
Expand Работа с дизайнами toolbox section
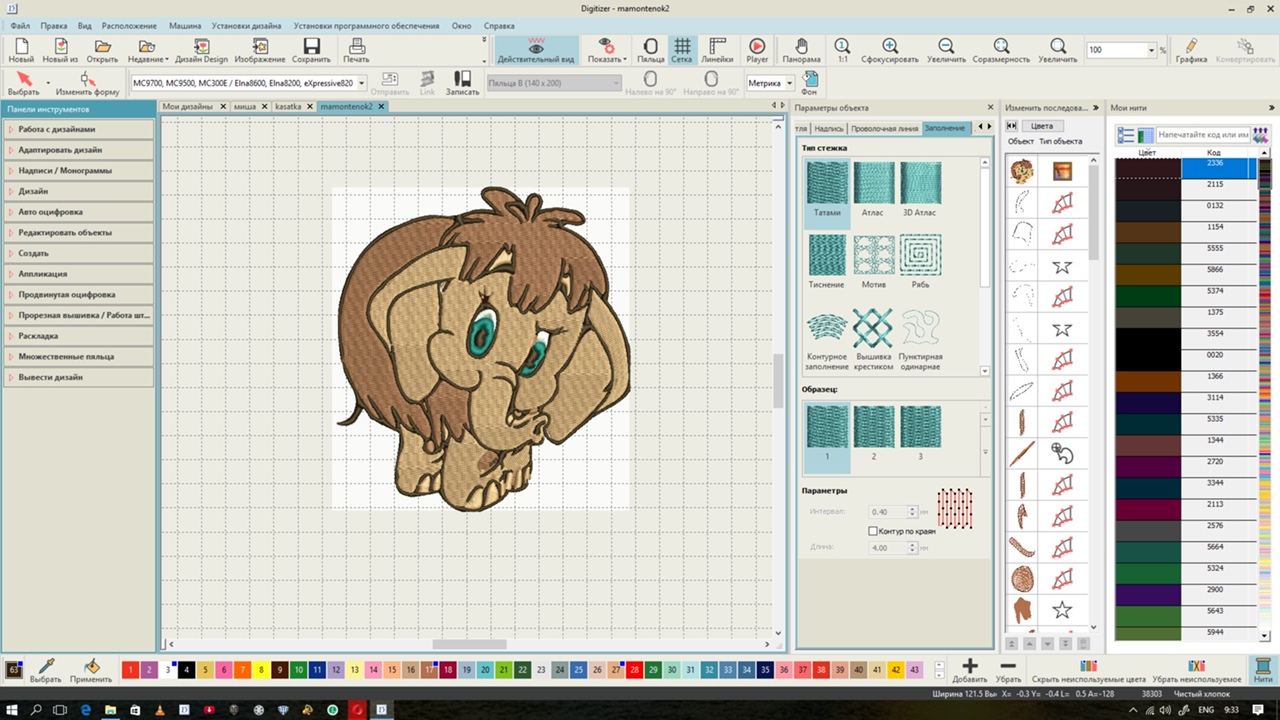coord(78,129)
